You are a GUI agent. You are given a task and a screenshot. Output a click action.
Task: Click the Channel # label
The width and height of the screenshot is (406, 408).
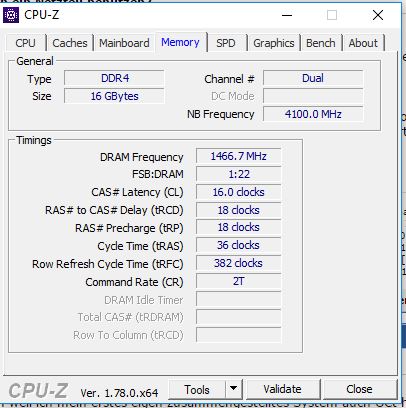tap(229, 79)
